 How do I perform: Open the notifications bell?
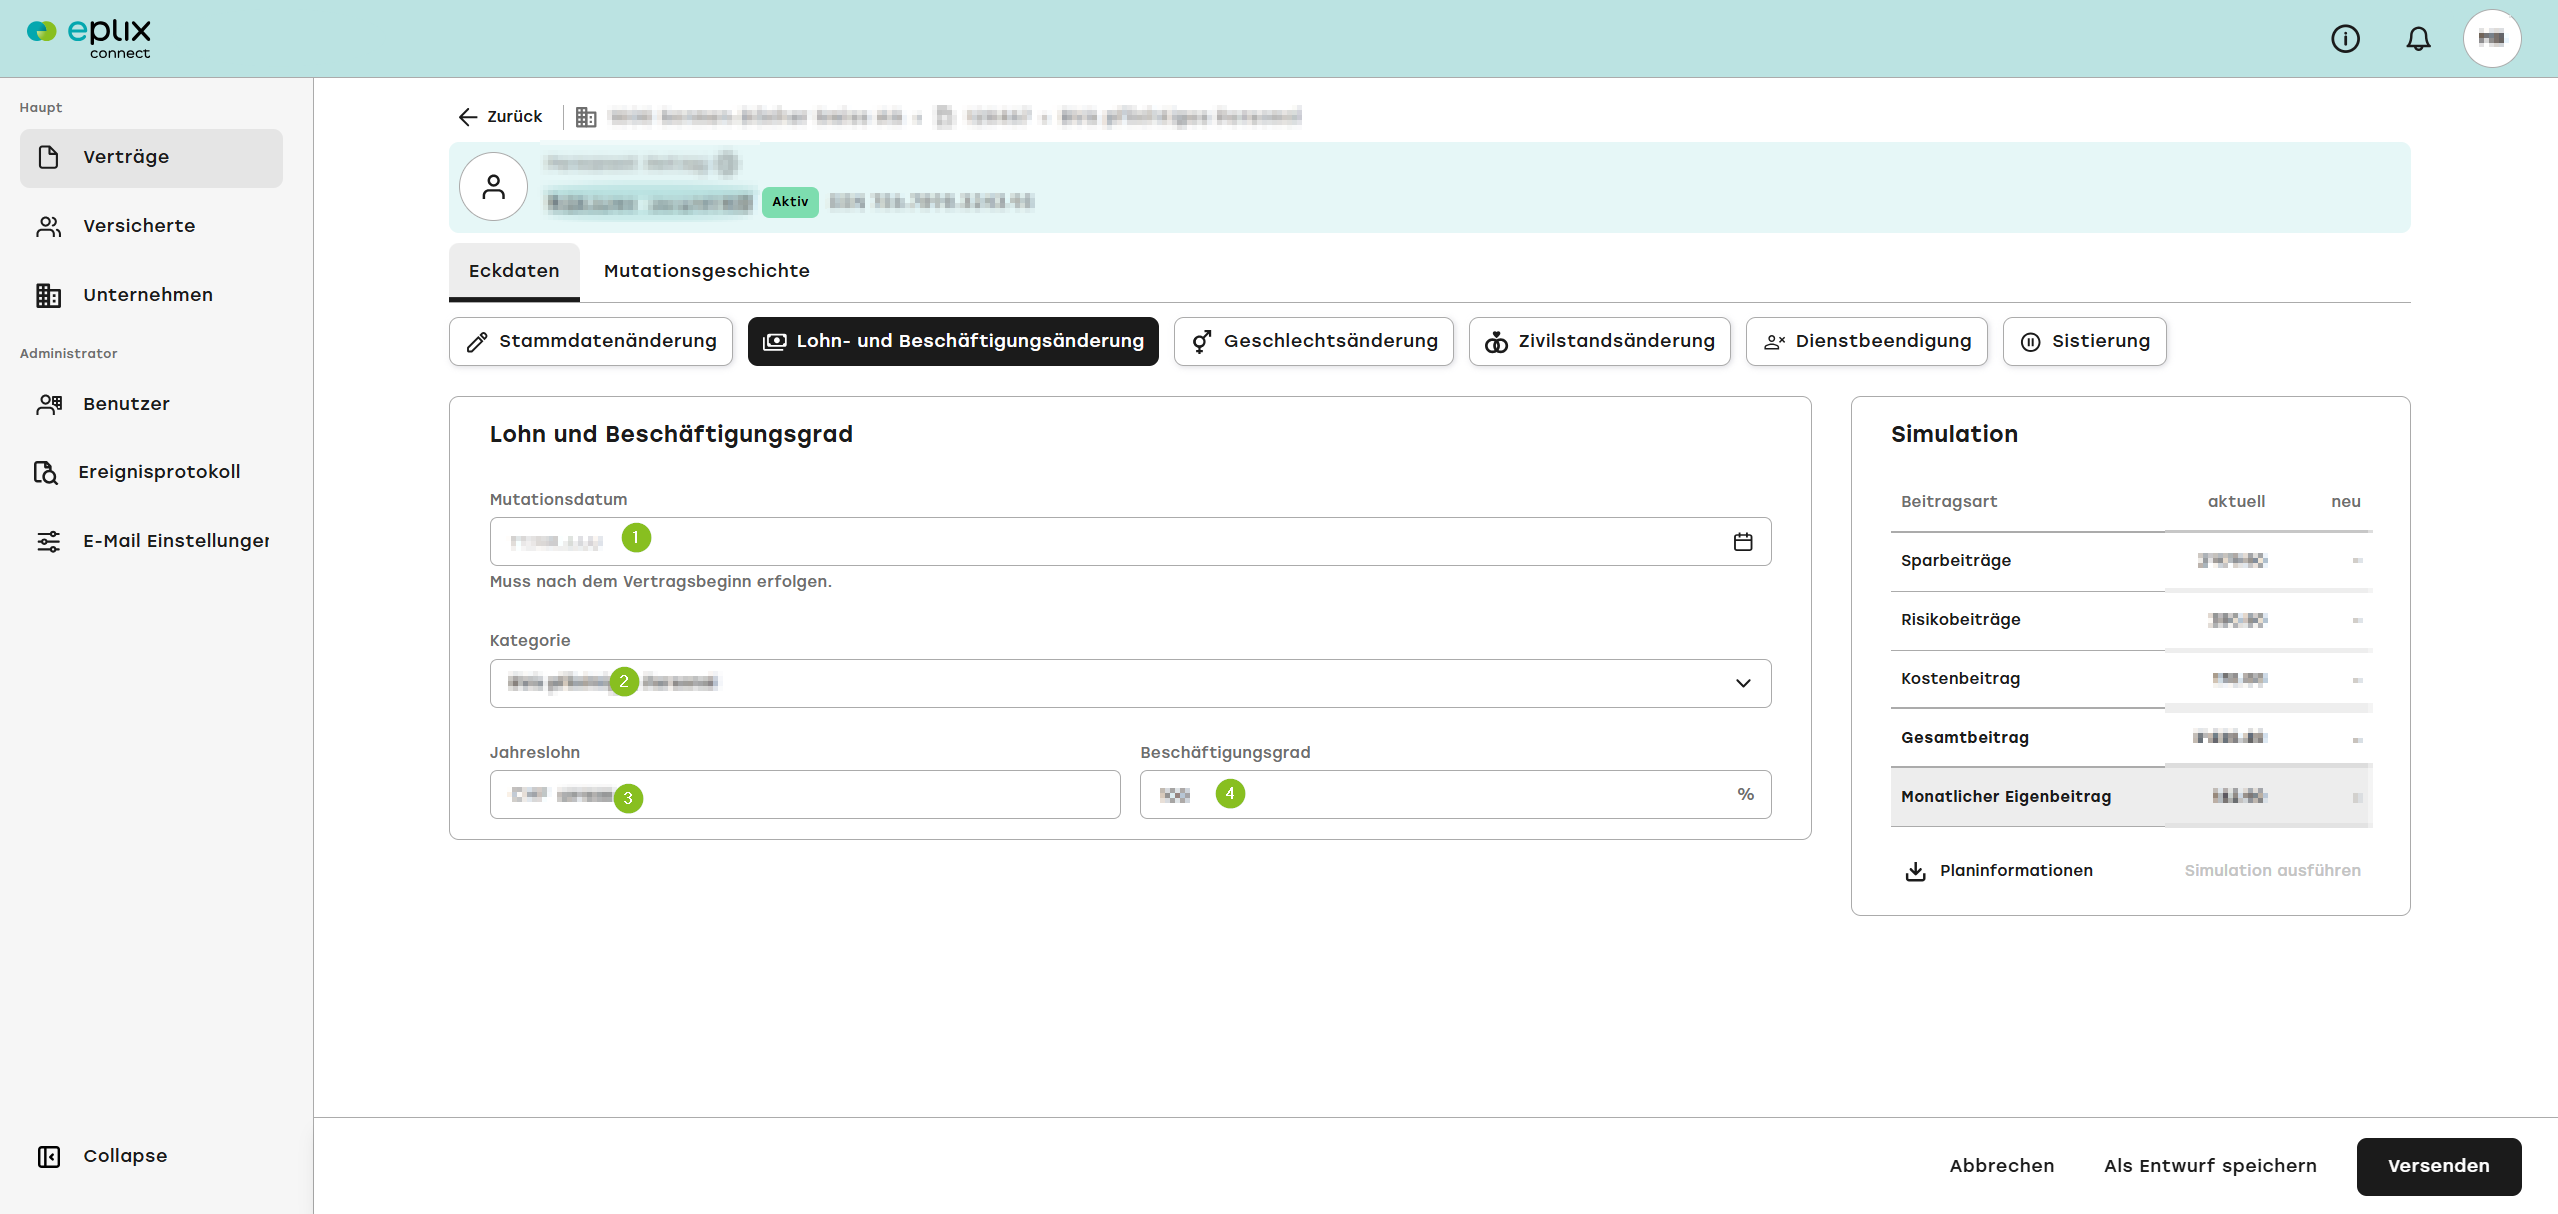pos(2418,39)
